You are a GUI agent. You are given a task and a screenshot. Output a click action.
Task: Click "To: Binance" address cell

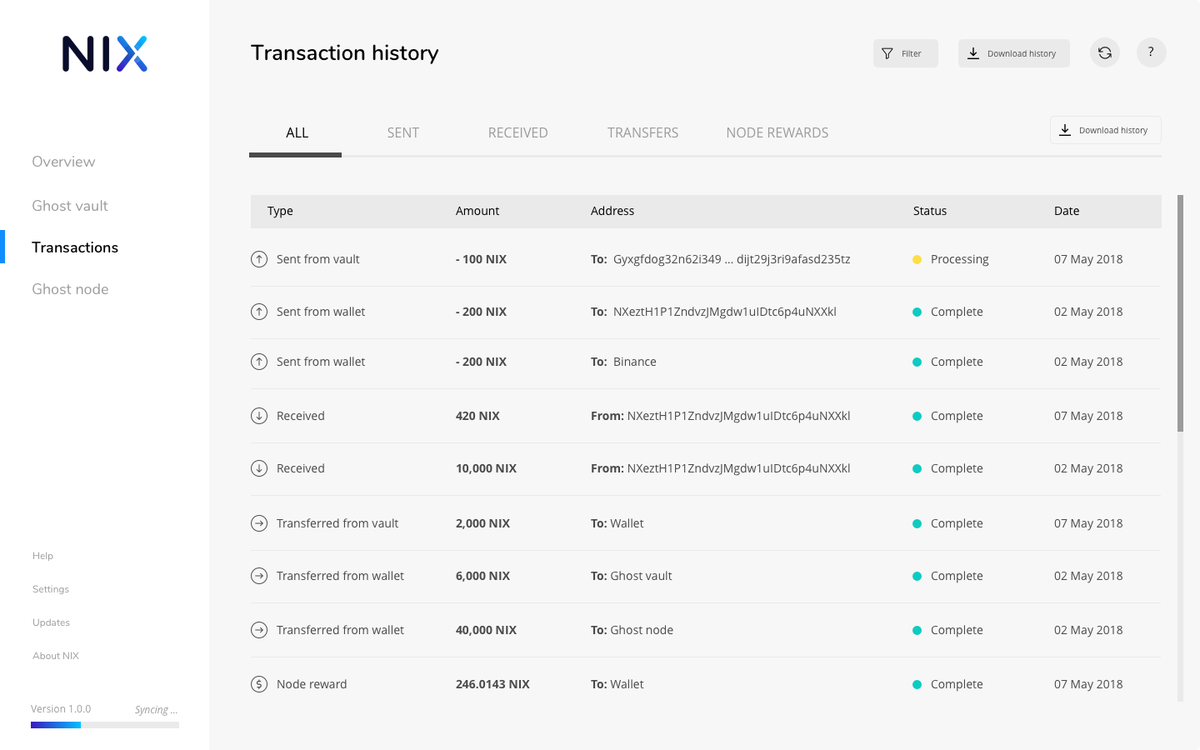coord(623,362)
